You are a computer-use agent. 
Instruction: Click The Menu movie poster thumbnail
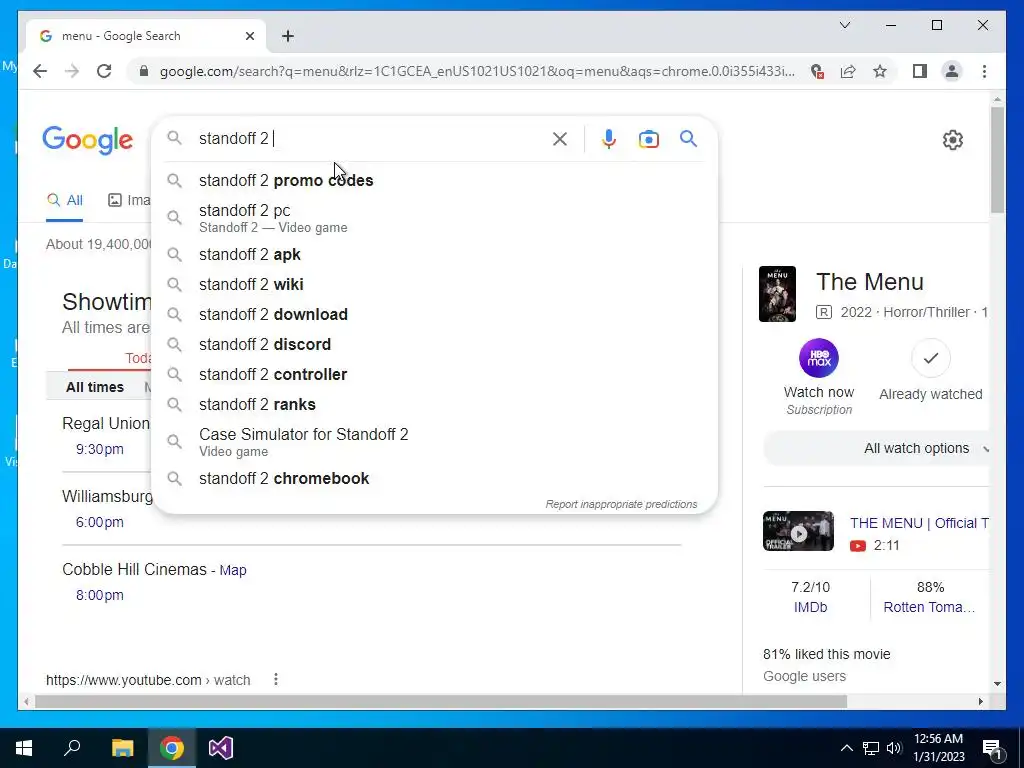(x=777, y=294)
